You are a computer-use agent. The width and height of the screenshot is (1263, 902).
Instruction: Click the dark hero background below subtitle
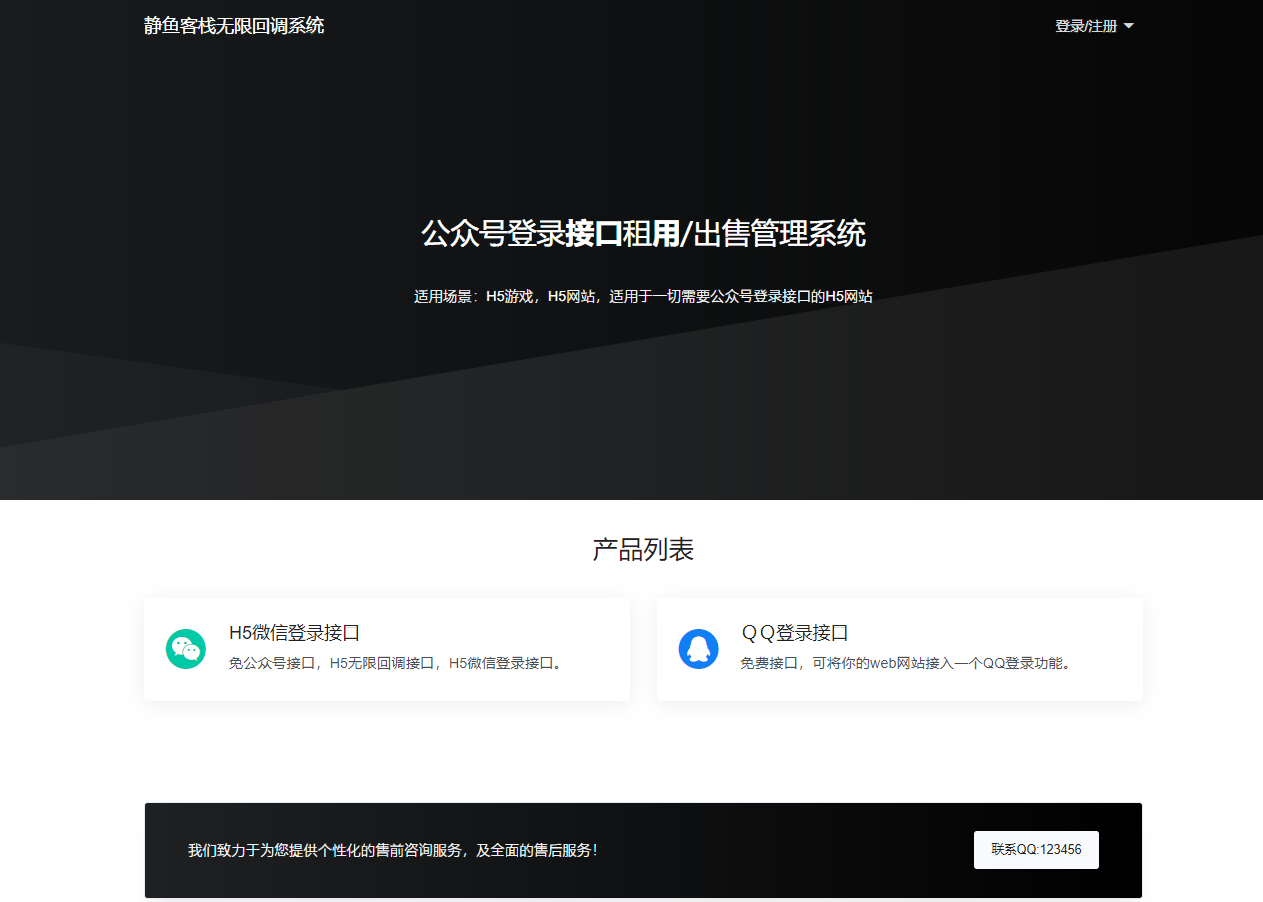pos(643,400)
